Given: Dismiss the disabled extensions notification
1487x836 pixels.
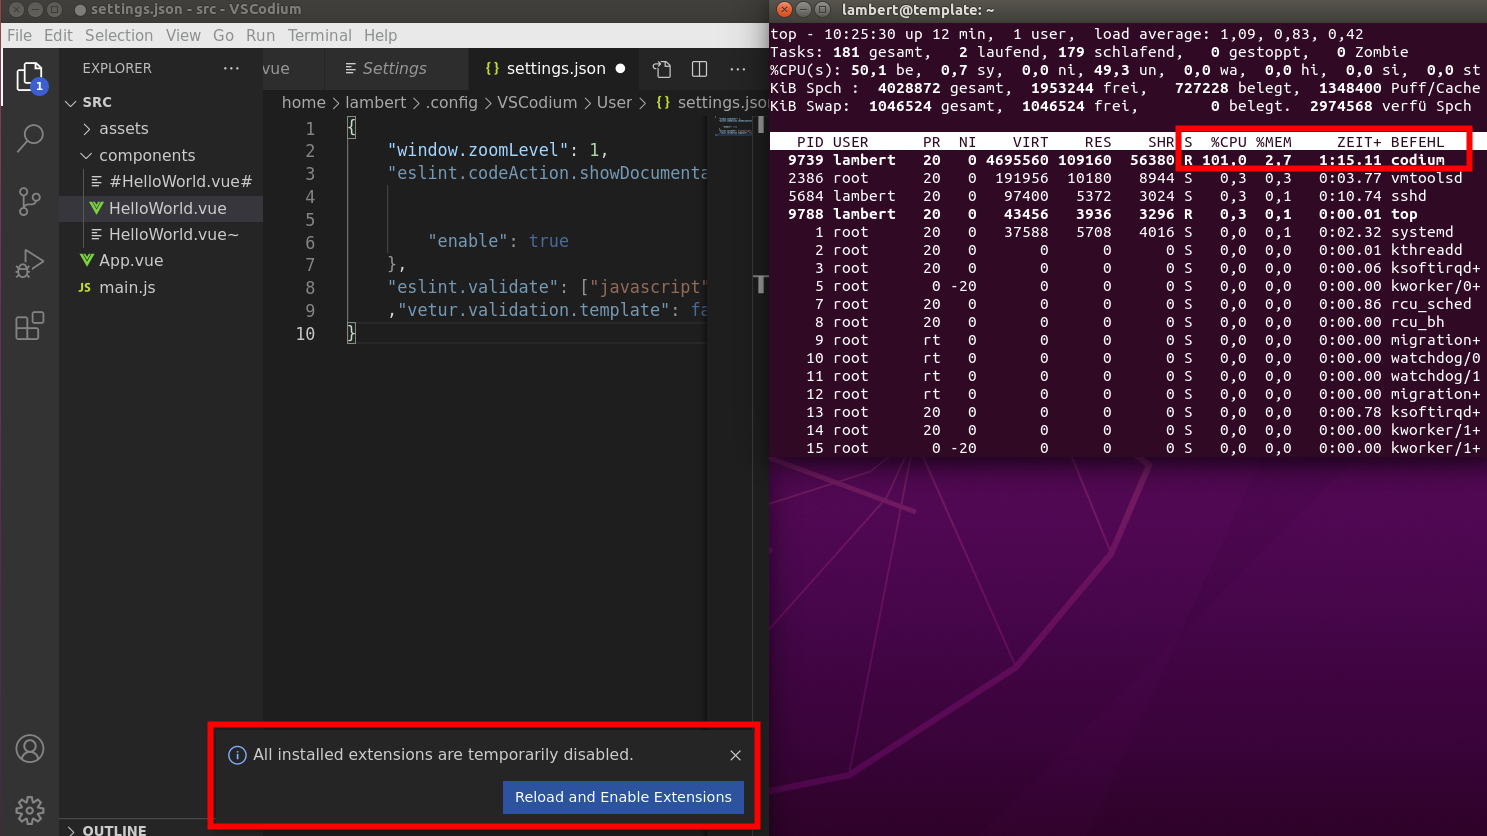Looking at the screenshot, I should pyautogui.click(x=735, y=755).
